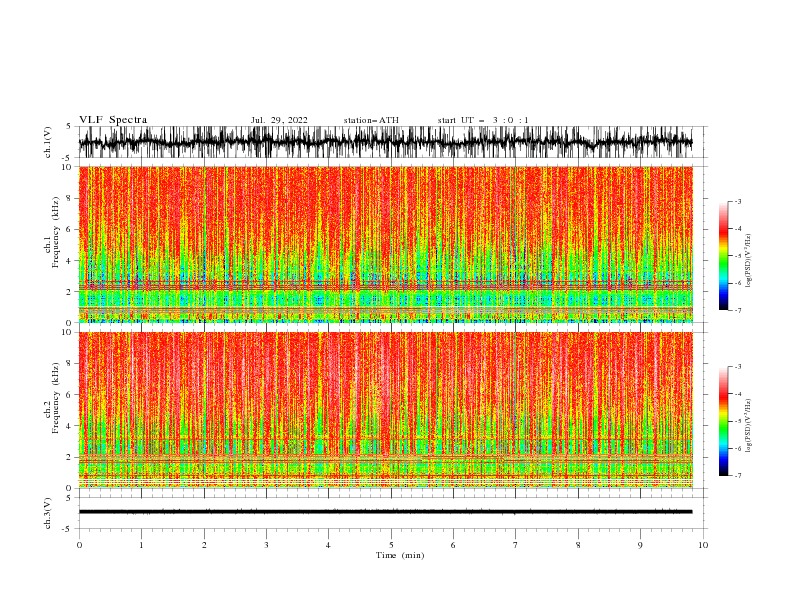Click time axis tick label "9"
Image resolution: width=792 pixels, height=612 pixels.
point(640,545)
